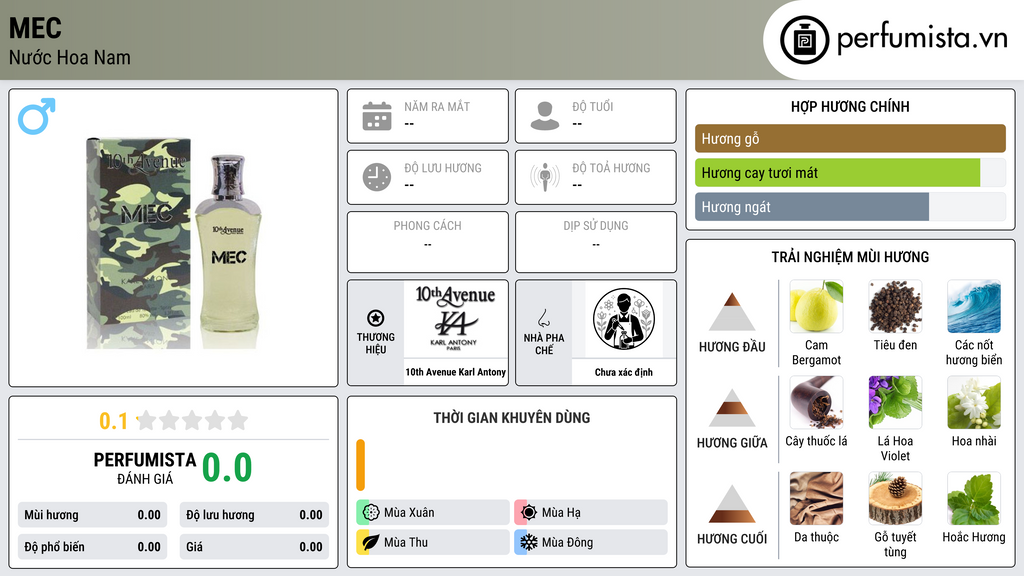The width and height of the screenshot is (1024, 576).
Task: Click the male gender symbol icon
Action: (37, 116)
